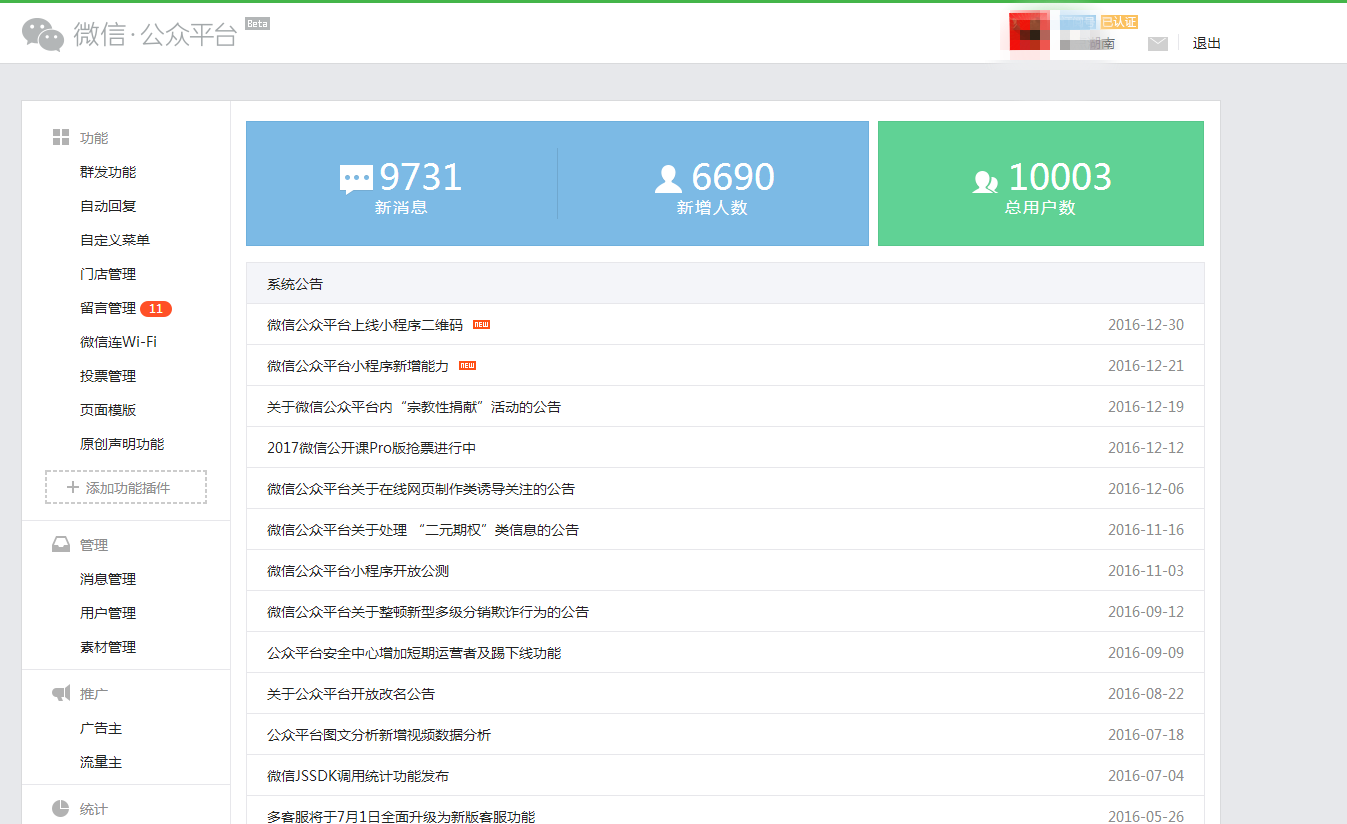Click the 推广 section heading
Viewport: 1347px width, 824px height.
pyautogui.click(x=94, y=693)
